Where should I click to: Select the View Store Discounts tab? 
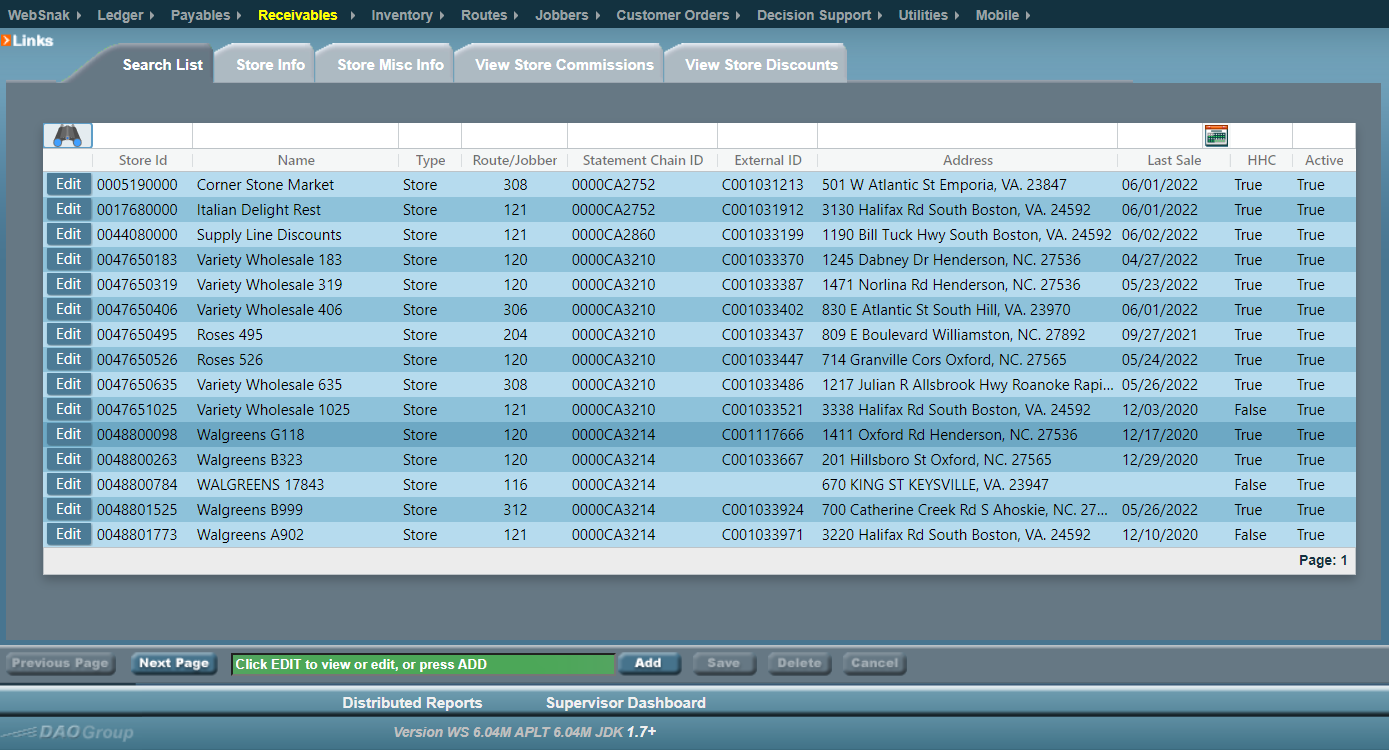click(x=761, y=65)
